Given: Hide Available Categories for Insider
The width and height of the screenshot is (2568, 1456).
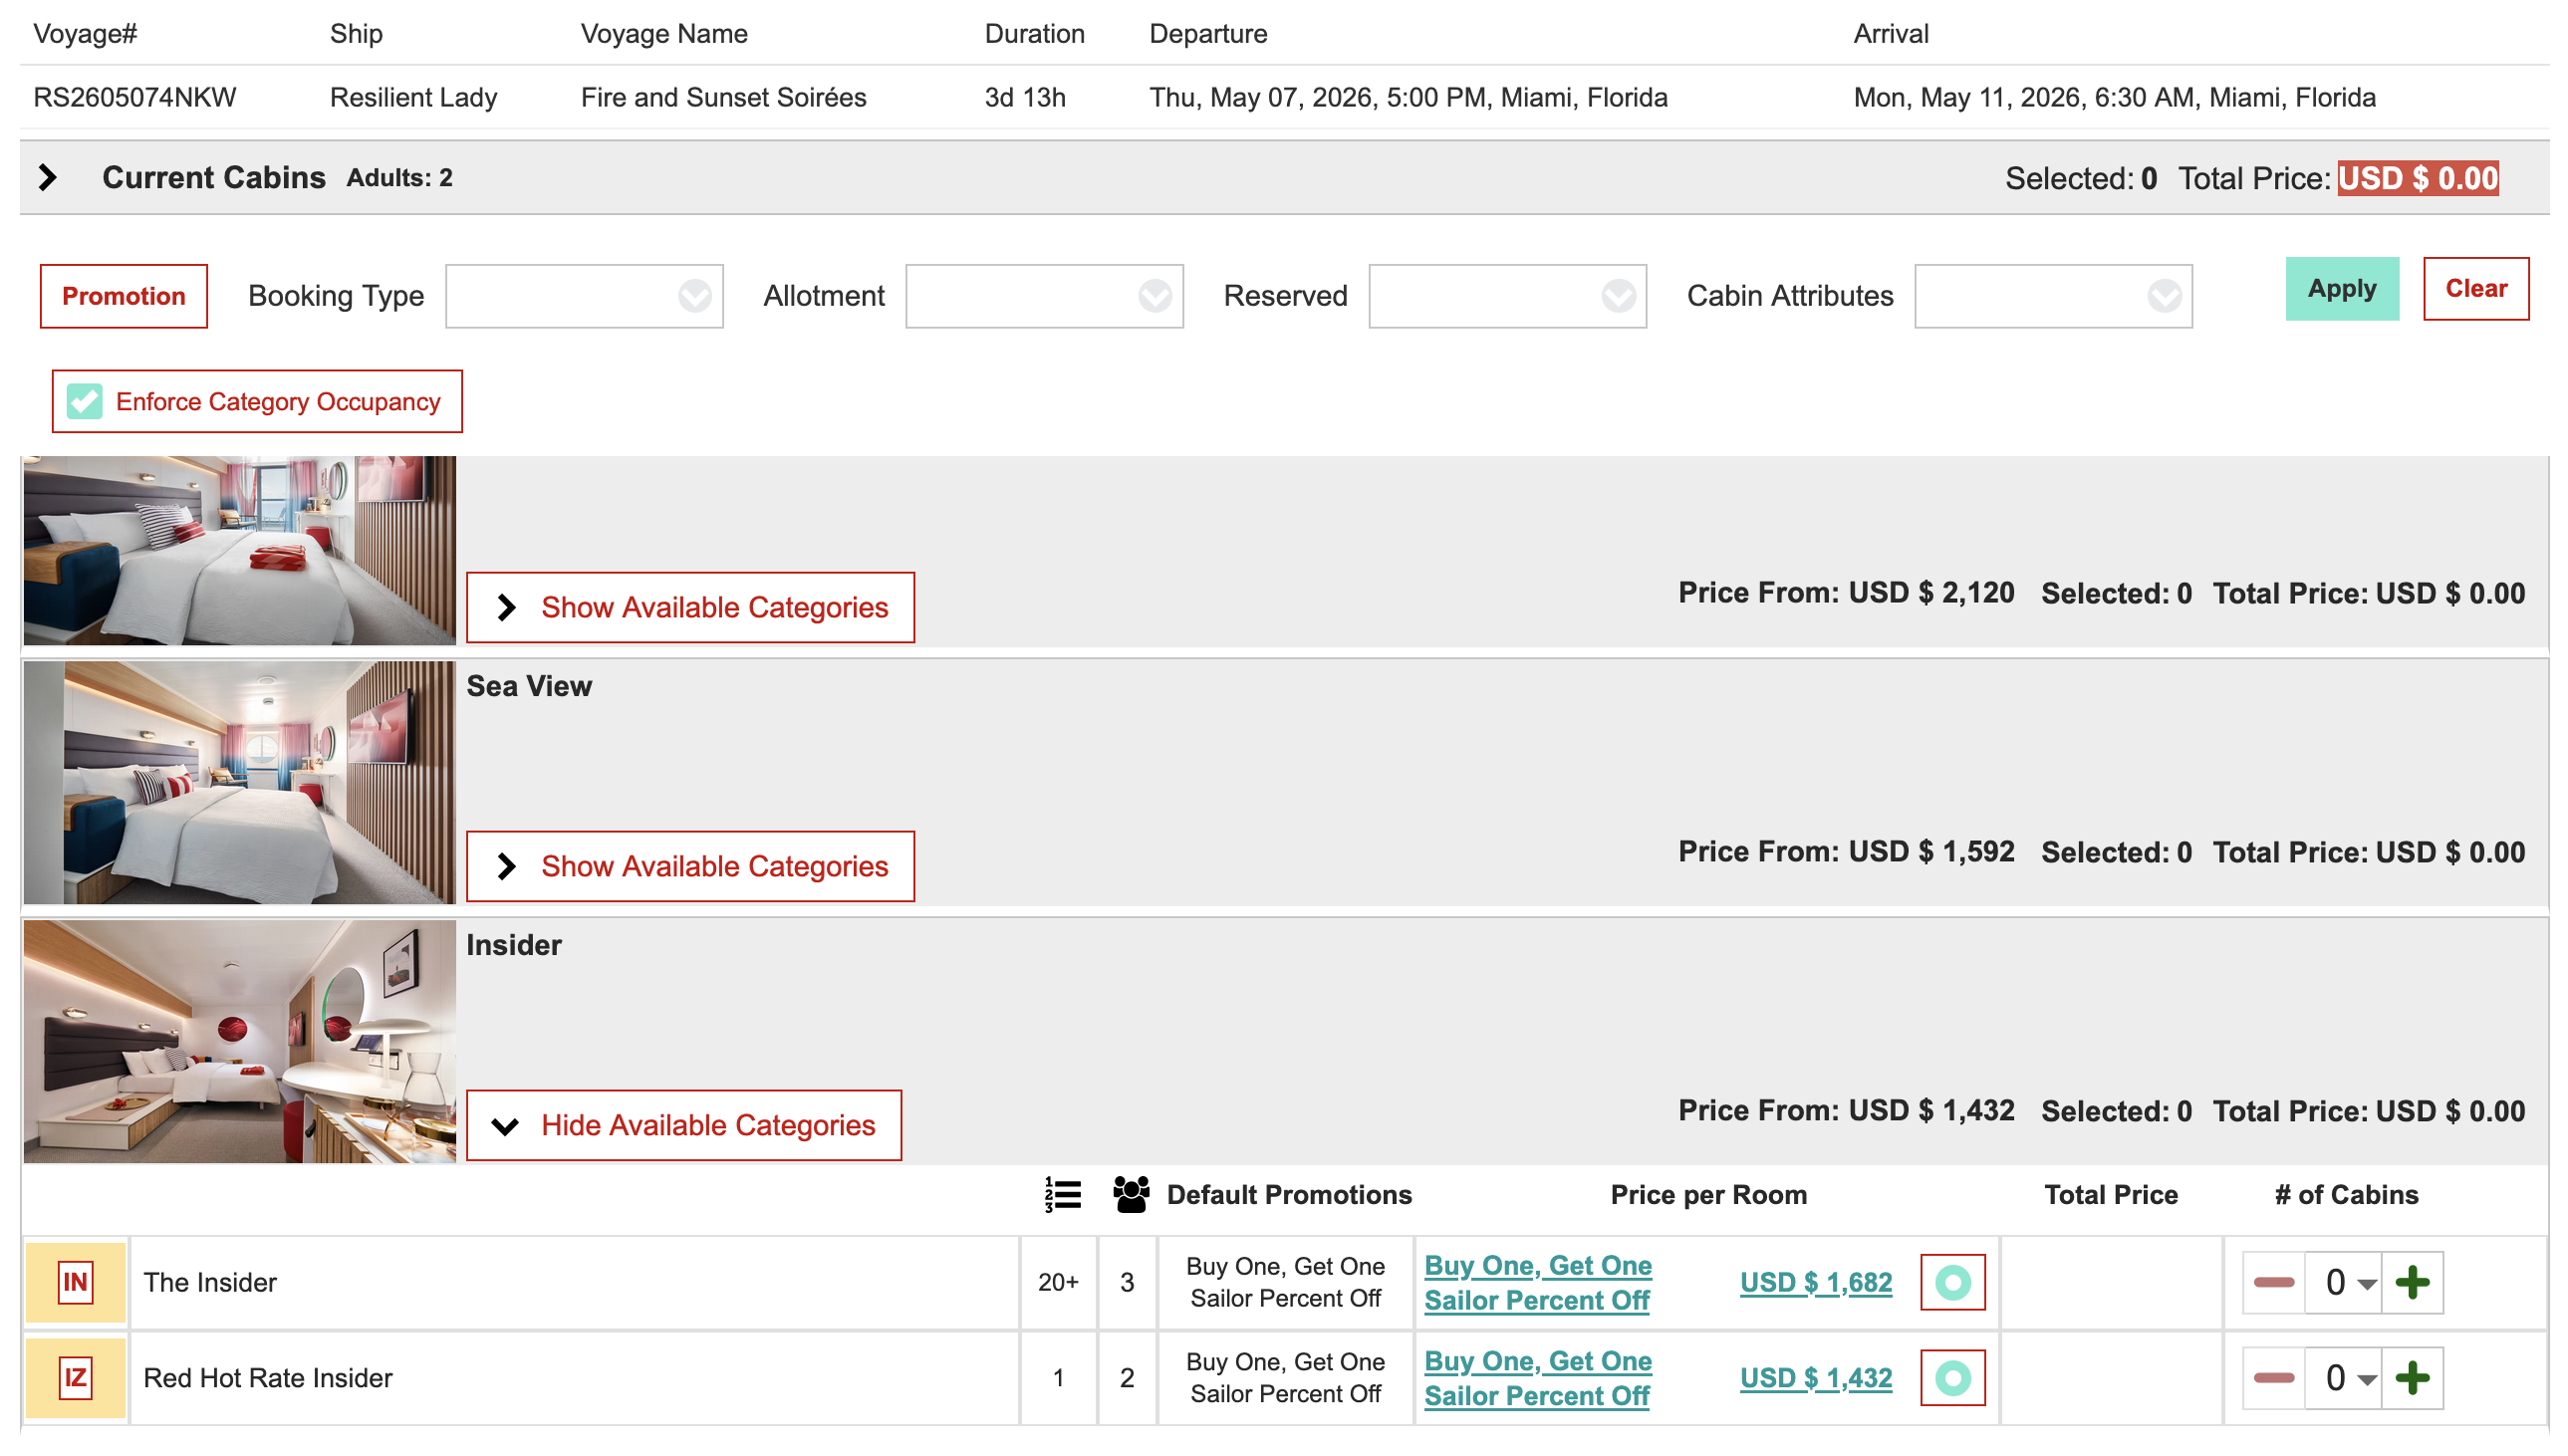Looking at the screenshot, I should [684, 1125].
